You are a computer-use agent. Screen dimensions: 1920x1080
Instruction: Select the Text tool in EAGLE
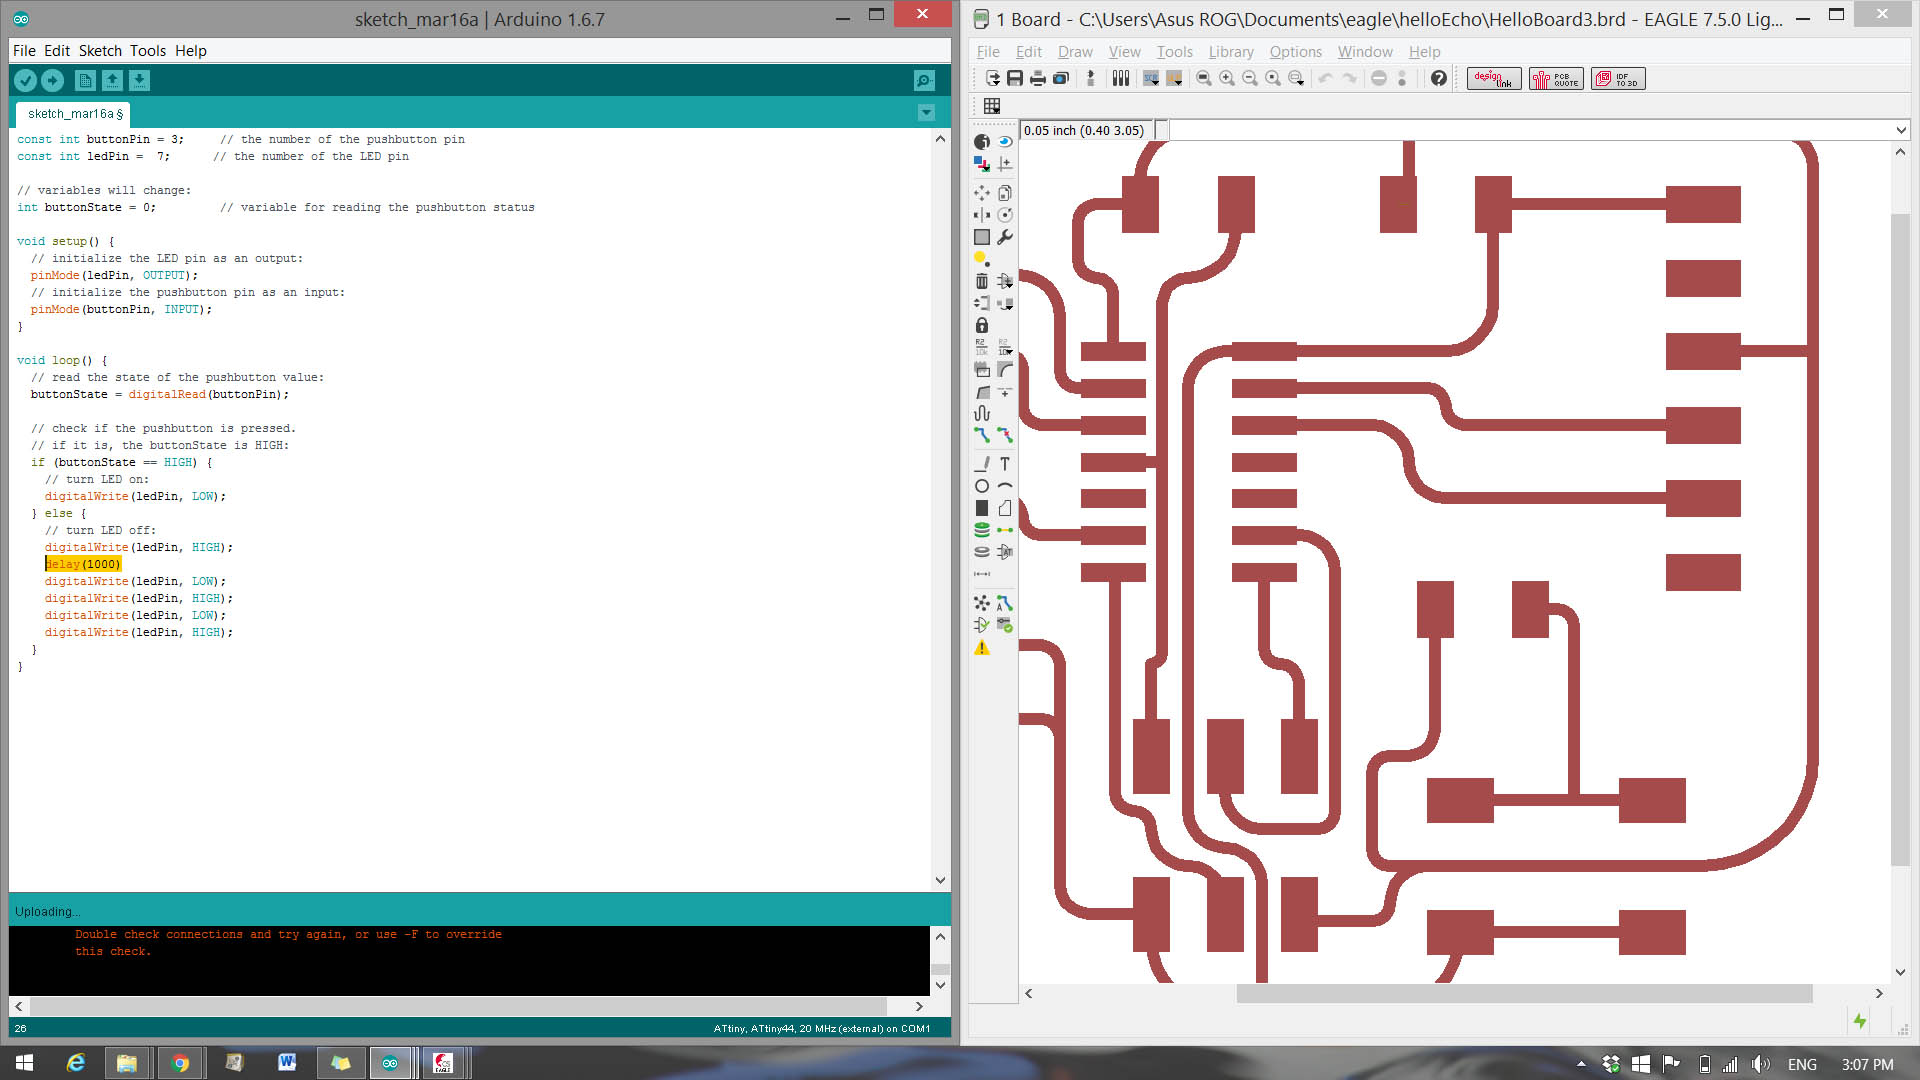click(1005, 464)
